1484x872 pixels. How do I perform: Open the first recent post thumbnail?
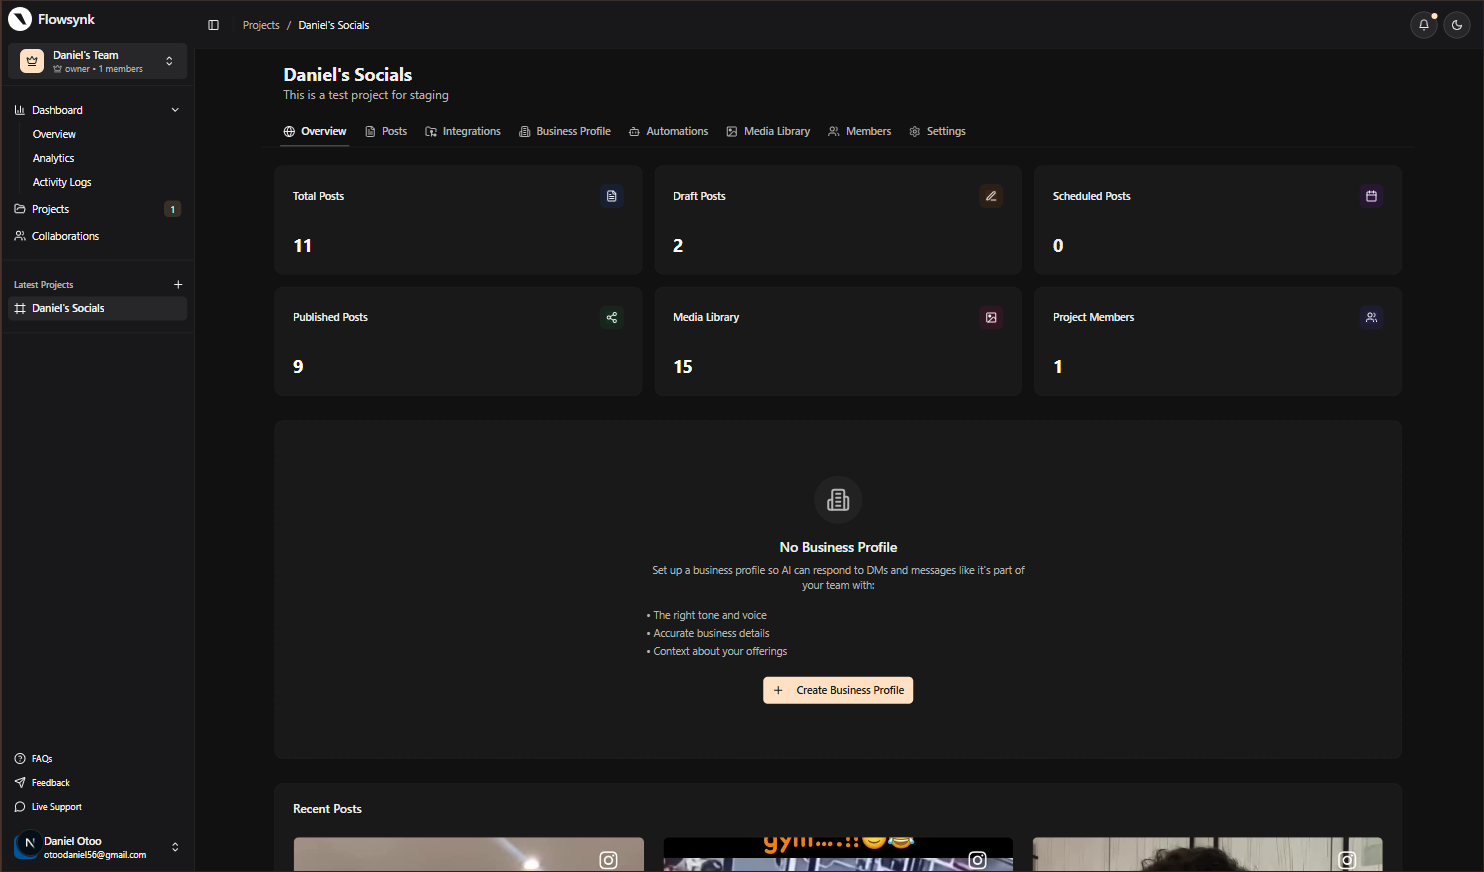pos(468,854)
